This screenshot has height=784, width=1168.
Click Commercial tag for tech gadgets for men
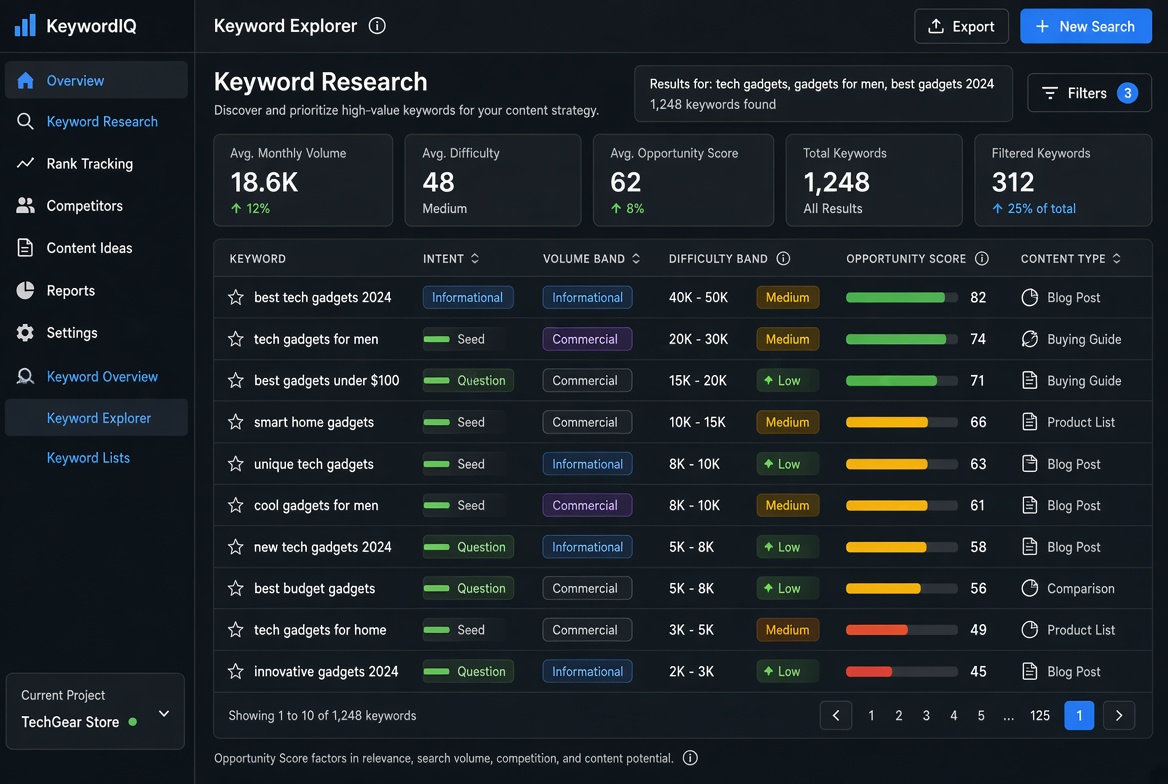click(587, 339)
